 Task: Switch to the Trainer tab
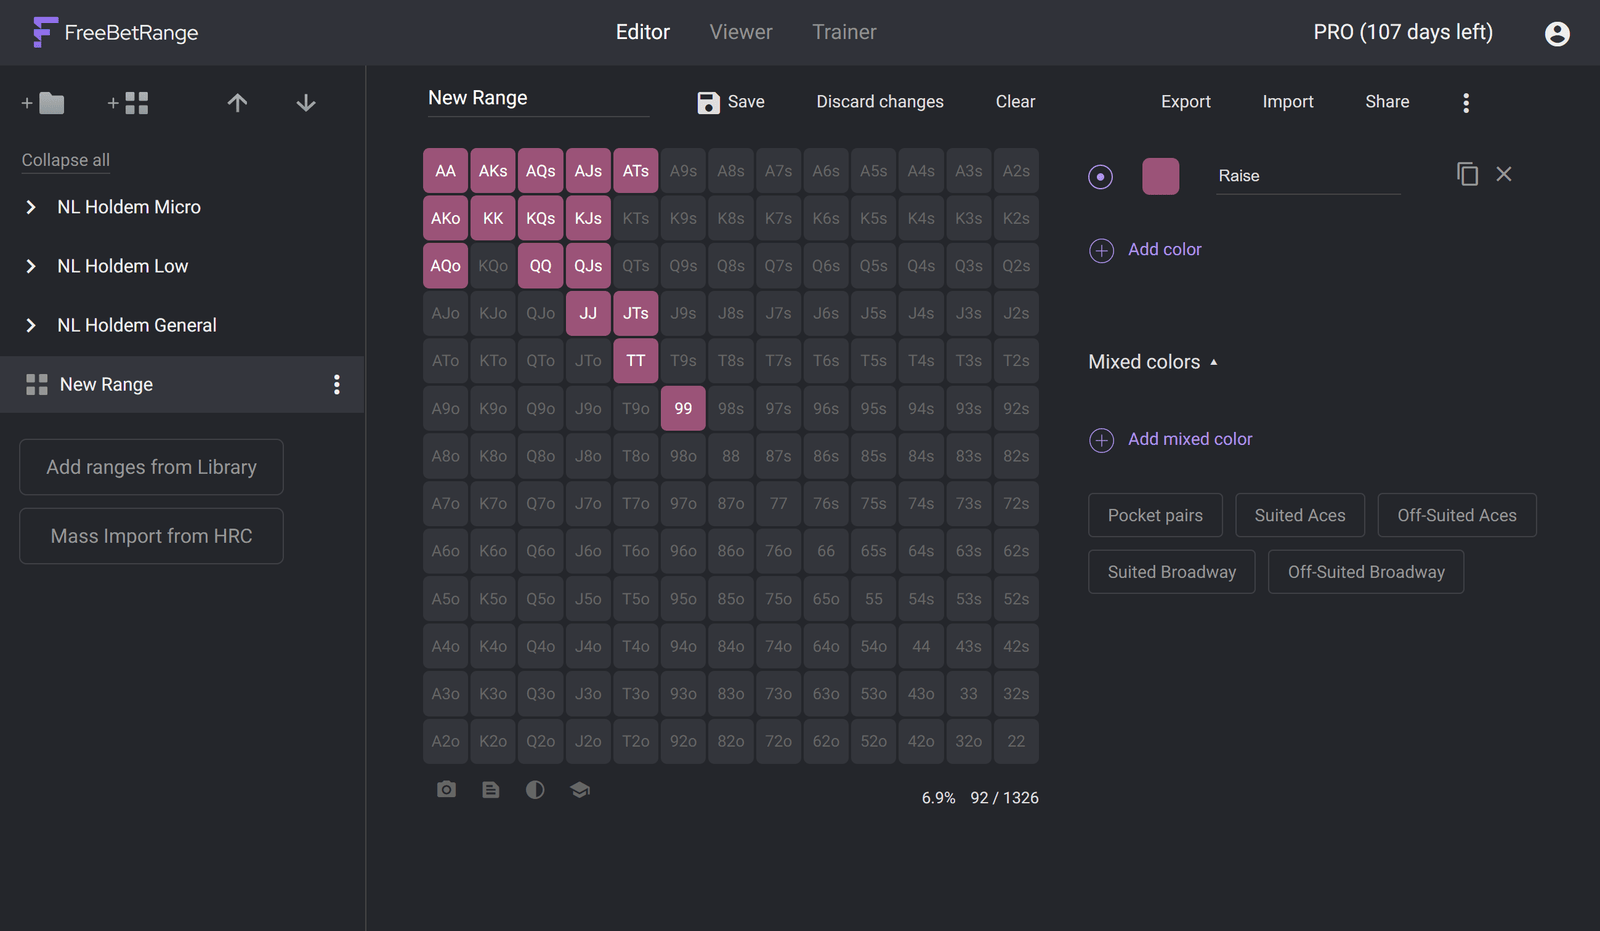tap(844, 32)
